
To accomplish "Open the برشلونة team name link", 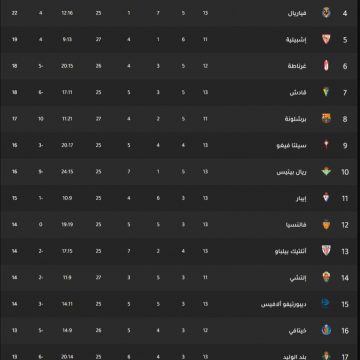I will [295, 119].
